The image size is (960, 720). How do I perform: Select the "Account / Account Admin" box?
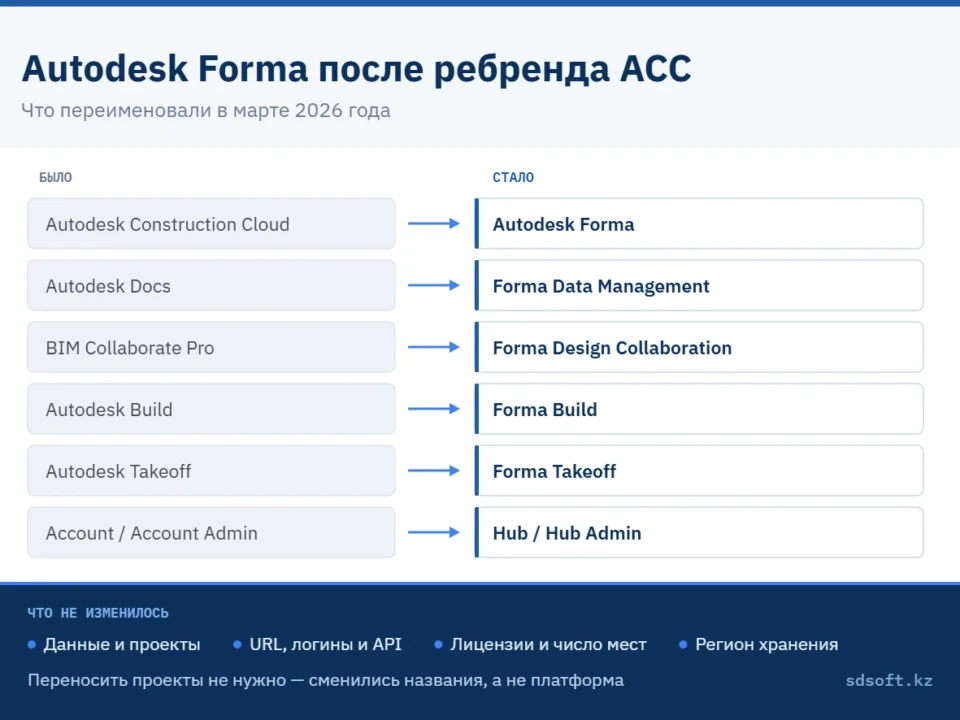(211, 533)
